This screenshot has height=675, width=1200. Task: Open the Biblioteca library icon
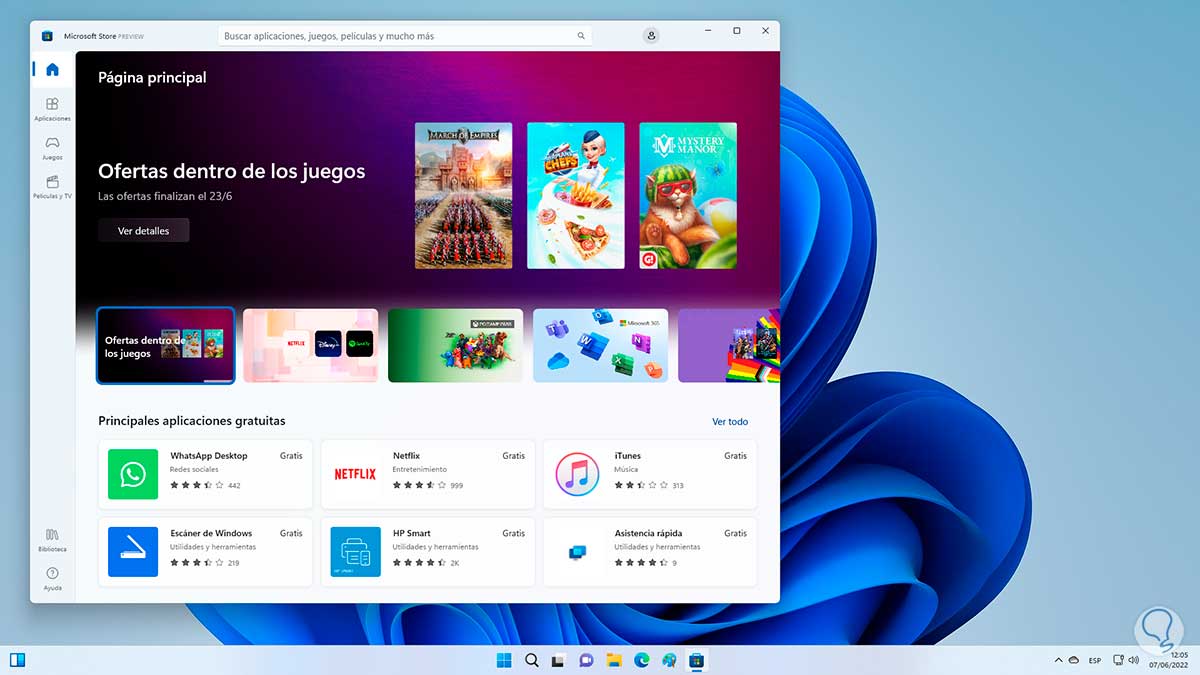pyautogui.click(x=52, y=539)
